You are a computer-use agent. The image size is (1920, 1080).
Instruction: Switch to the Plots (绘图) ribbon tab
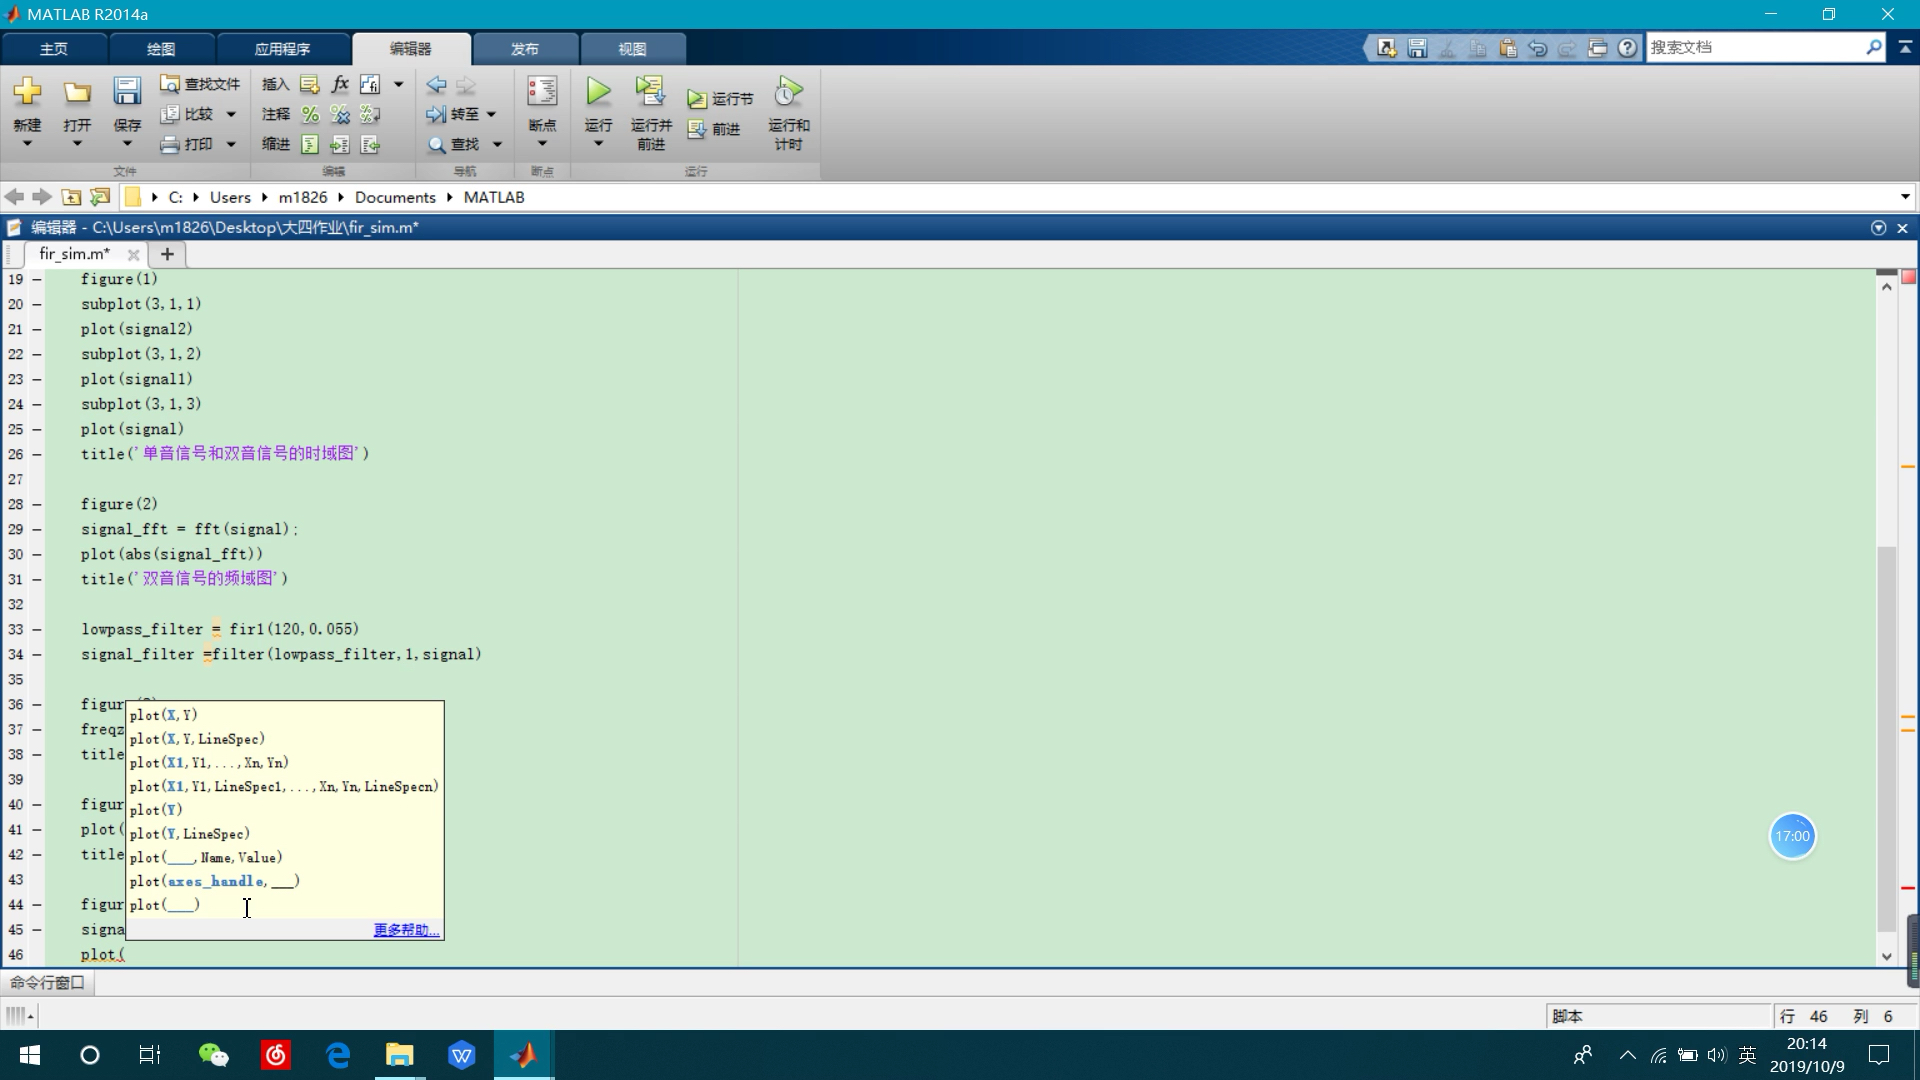(x=161, y=49)
